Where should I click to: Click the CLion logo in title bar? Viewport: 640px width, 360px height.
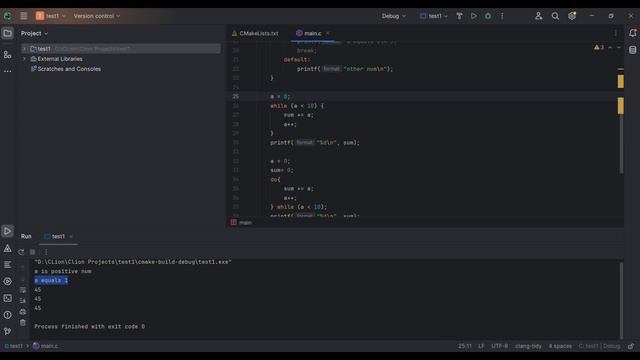[8, 16]
